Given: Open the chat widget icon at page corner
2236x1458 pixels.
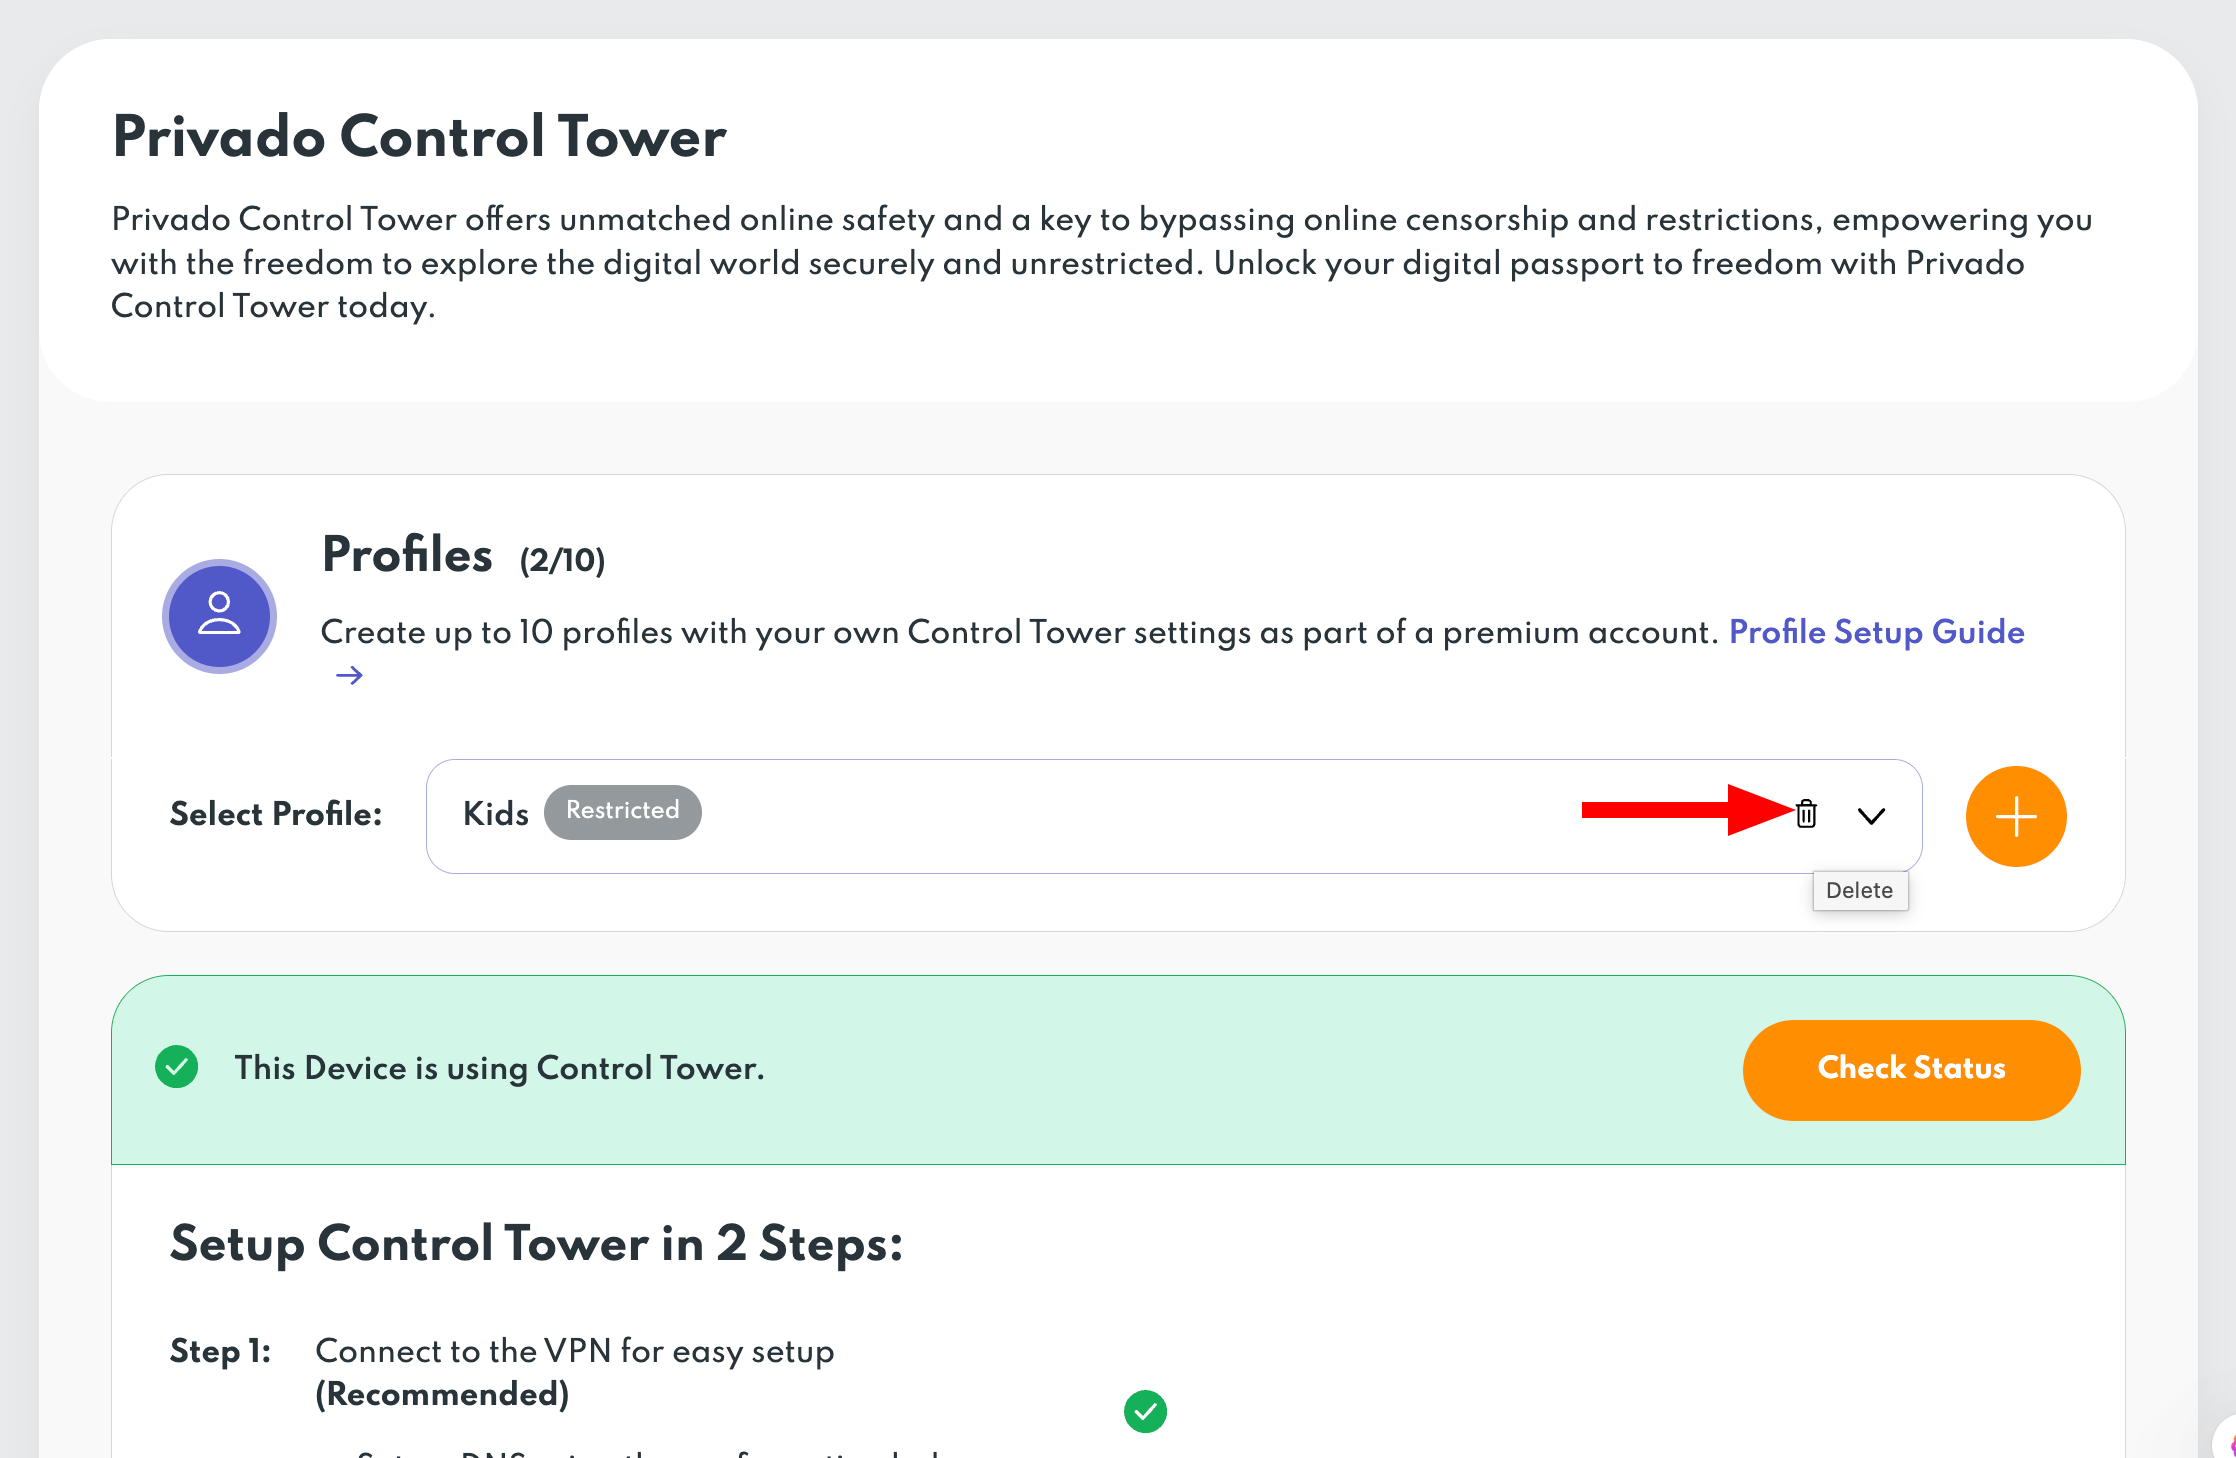Looking at the screenshot, I should pyautogui.click(x=2227, y=1440).
